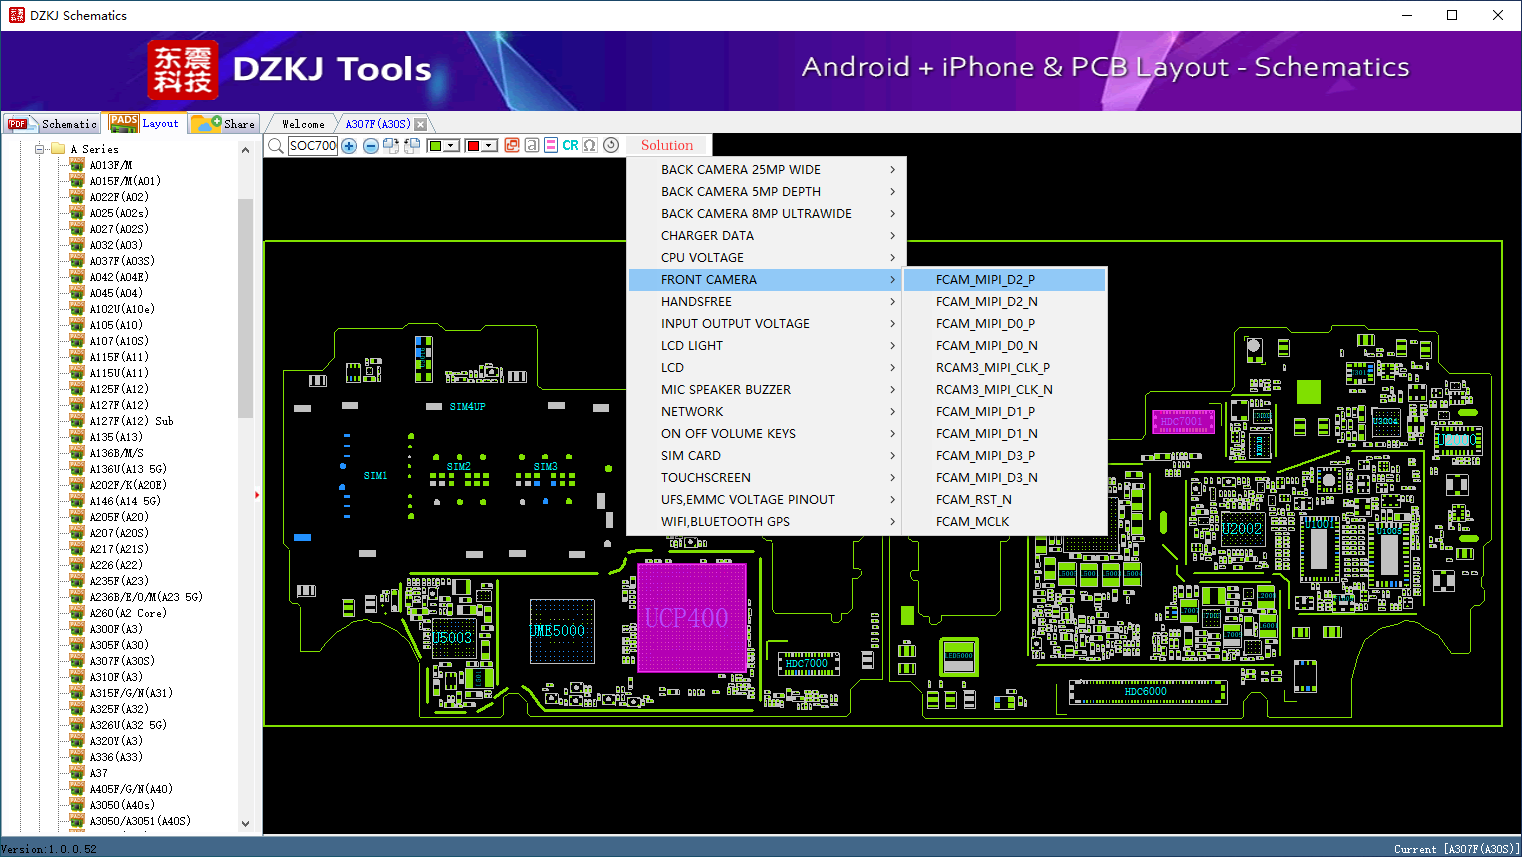Click the board icon beside A260(A2 Core)
1522x857 pixels.
77,613
